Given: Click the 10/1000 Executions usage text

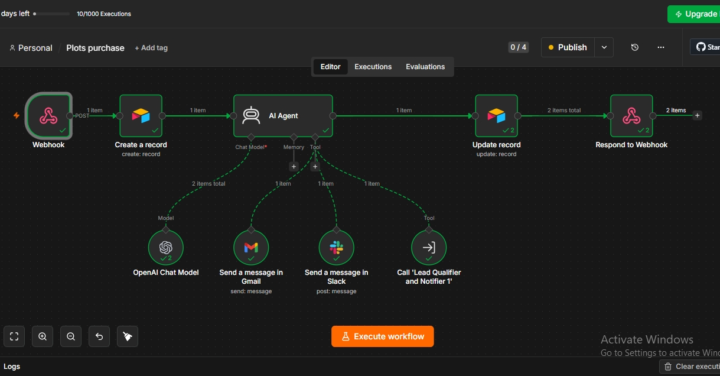Looking at the screenshot, I should pos(104,14).
